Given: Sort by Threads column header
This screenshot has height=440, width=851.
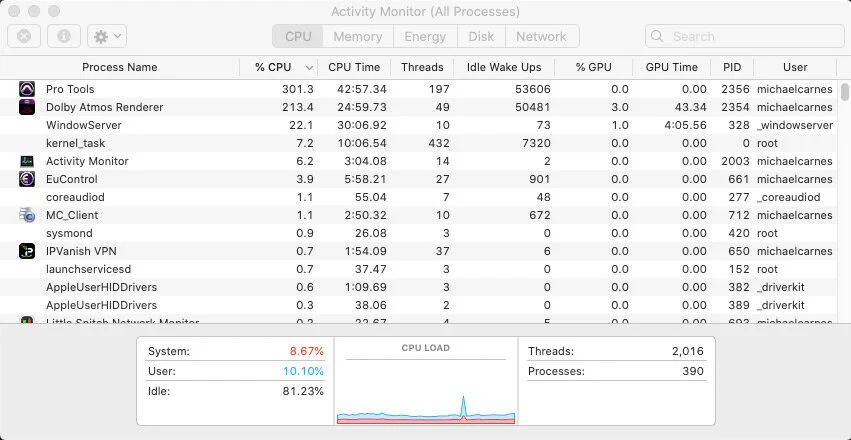Looking at the screenshot, I should coord(422,67).
